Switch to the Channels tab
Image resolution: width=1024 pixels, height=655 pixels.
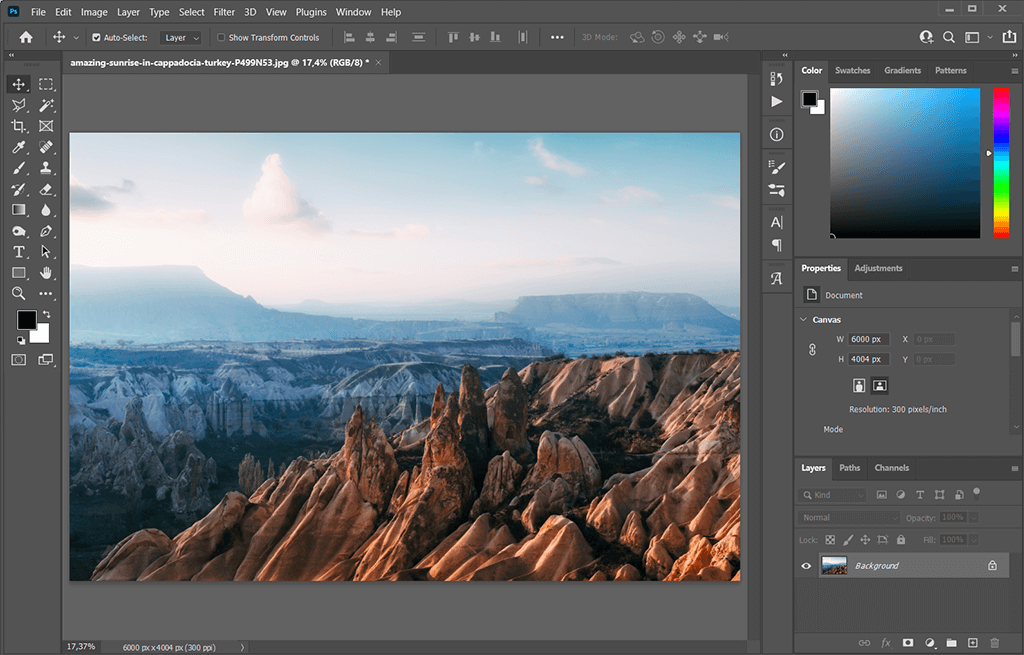pyautogui.click(x=891, y=468)
